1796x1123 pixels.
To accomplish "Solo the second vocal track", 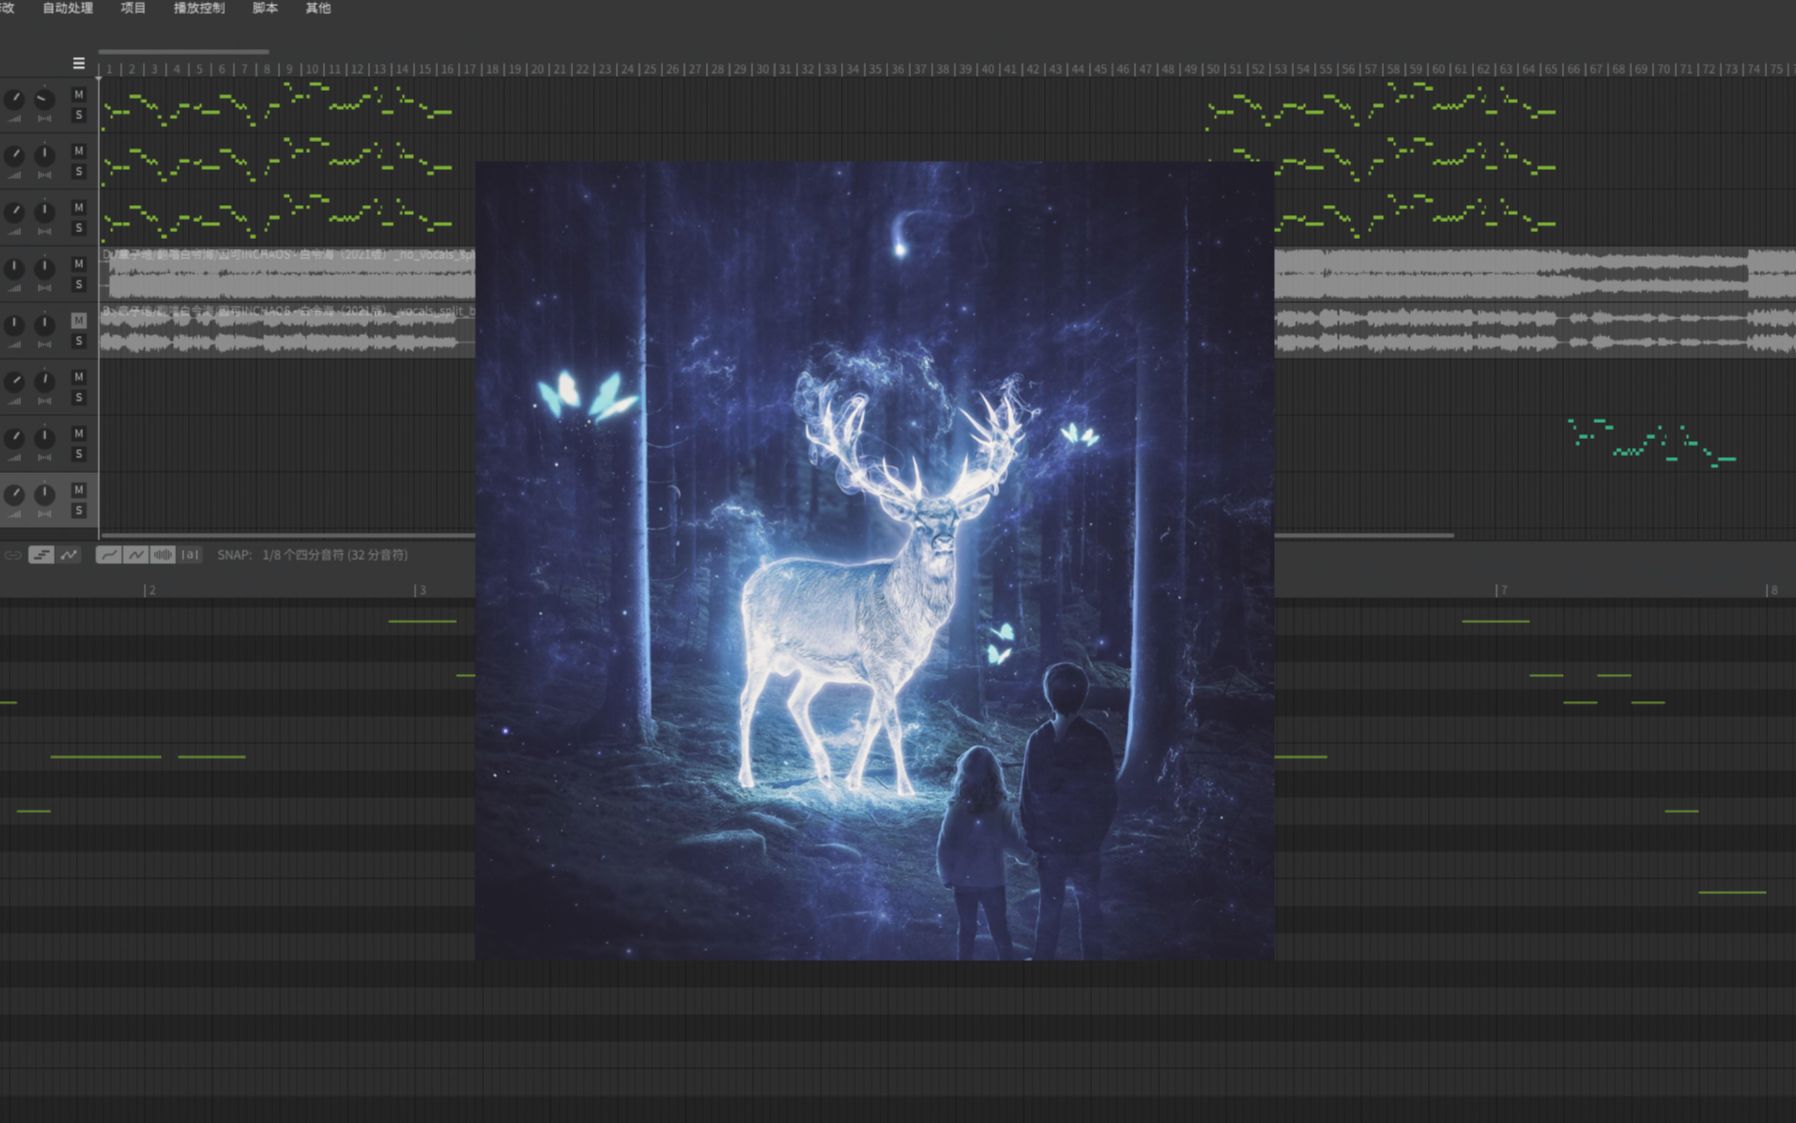I will click(x=79, y=172).
